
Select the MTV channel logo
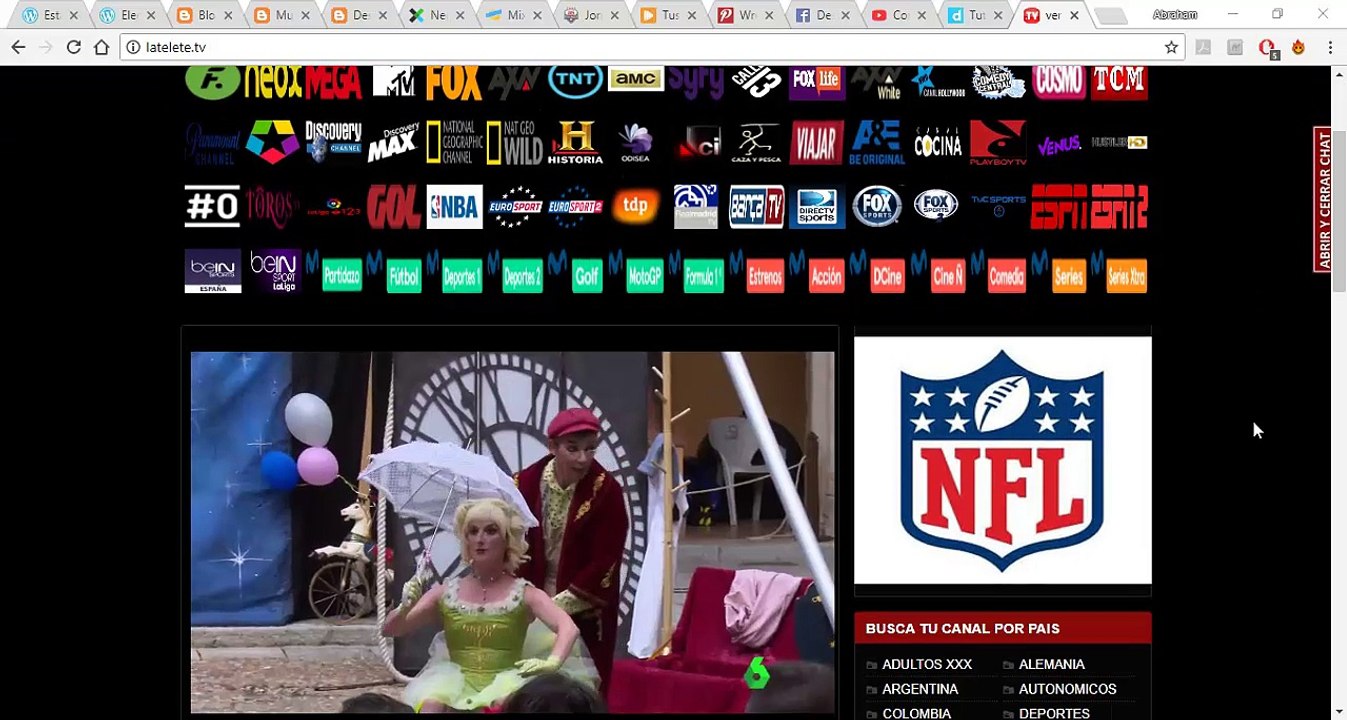(393, 82)
